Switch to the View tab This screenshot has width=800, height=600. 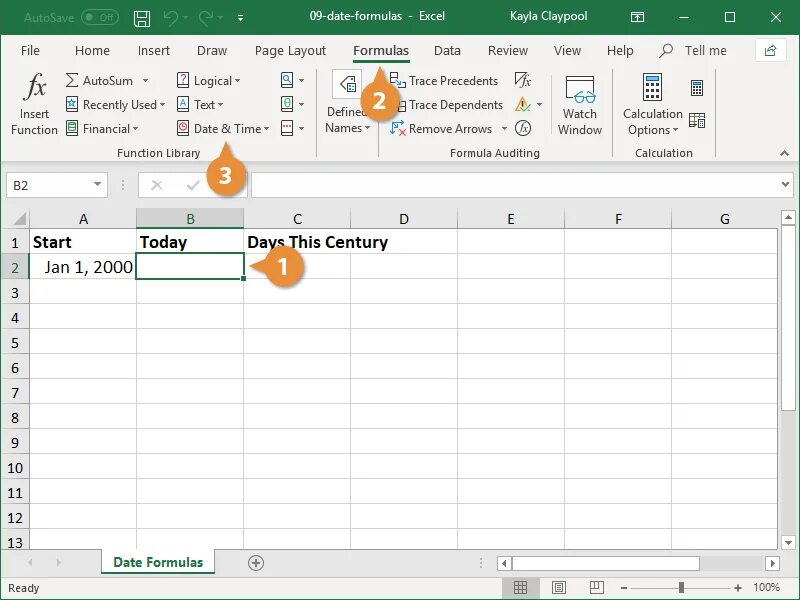pos(567,51)
